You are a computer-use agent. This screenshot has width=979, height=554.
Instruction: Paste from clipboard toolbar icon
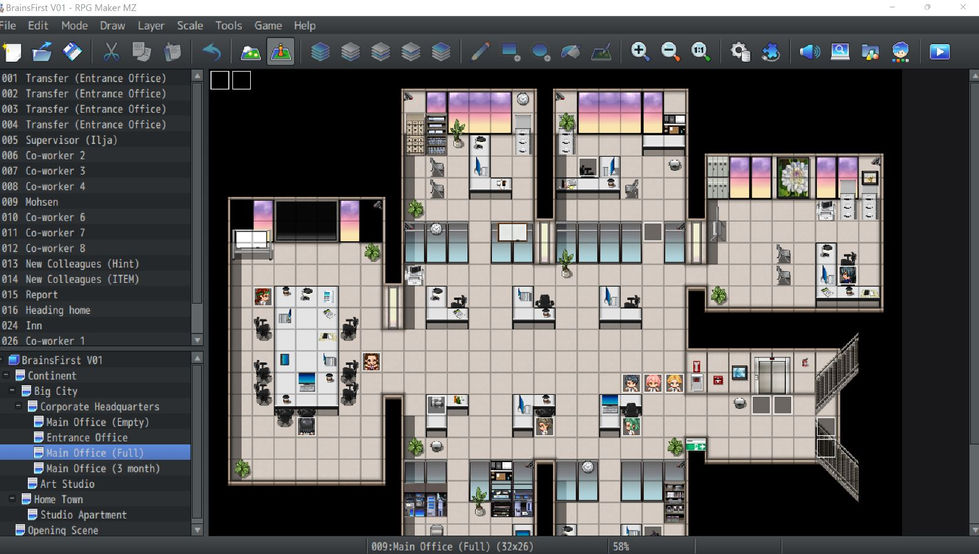click(172, 52)
